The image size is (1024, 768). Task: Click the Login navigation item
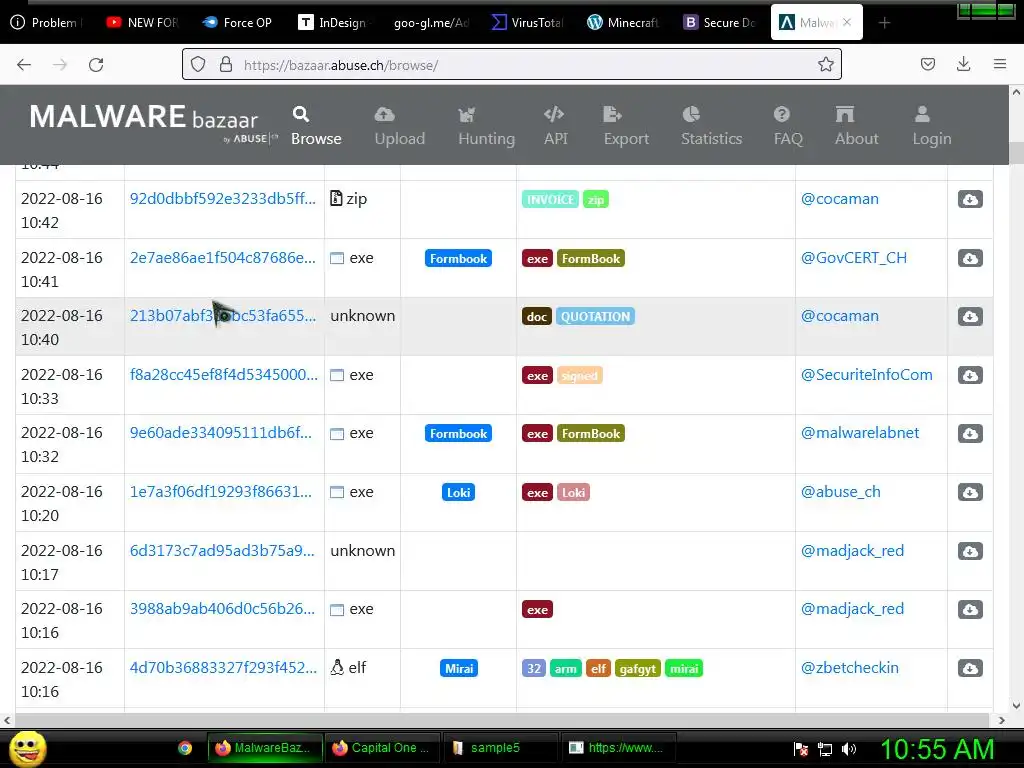931,126
